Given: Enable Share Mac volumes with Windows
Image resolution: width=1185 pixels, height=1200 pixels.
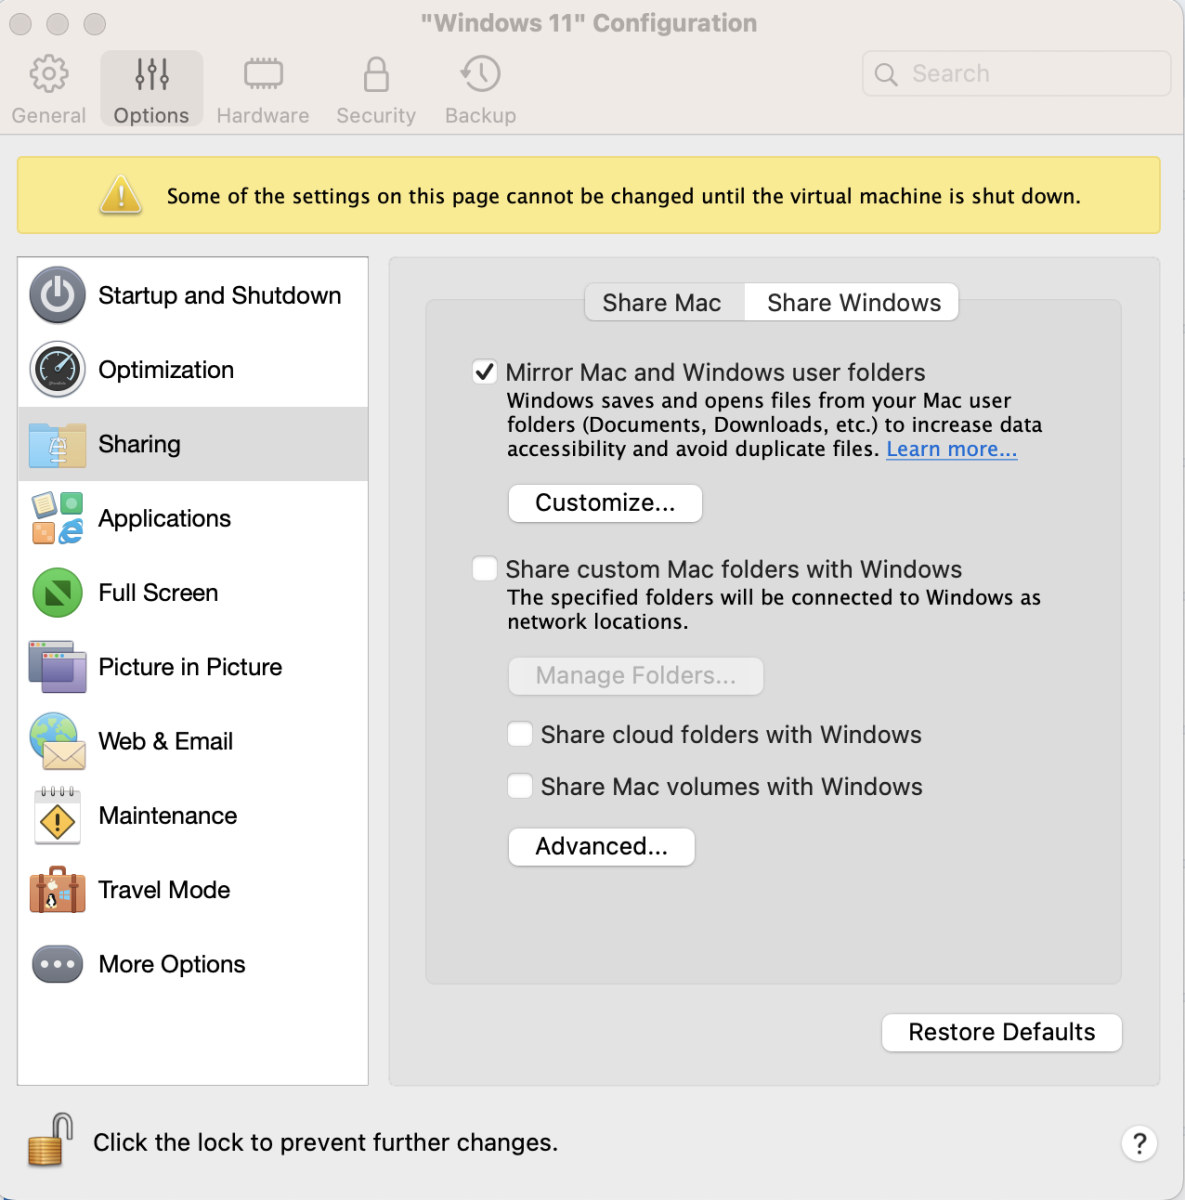Looking at the screenshot, I should (520, 786).
